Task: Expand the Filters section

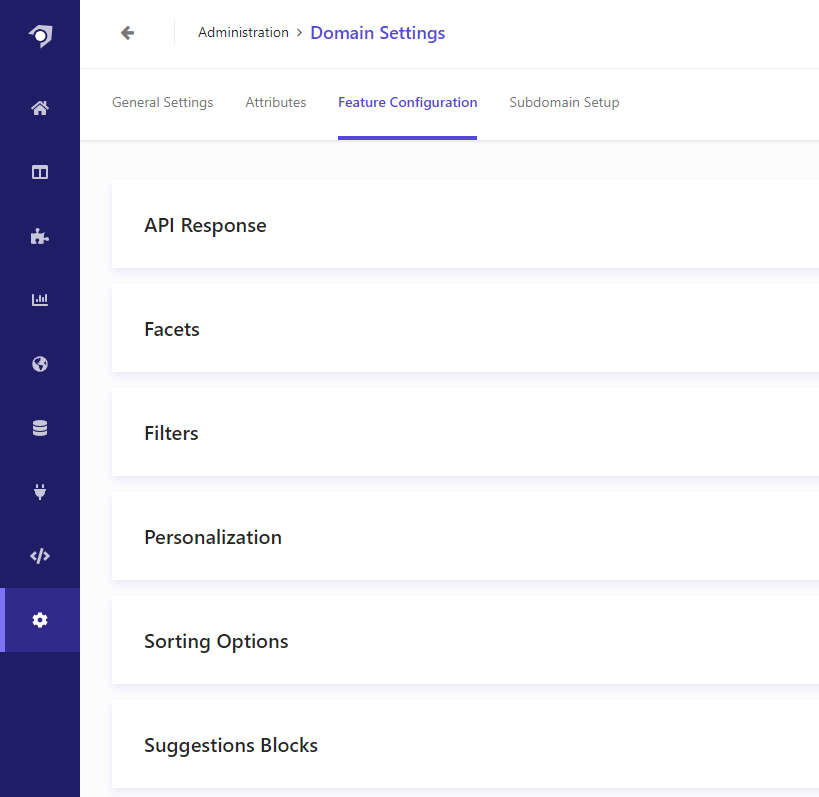Action: (x=465, y=432)
